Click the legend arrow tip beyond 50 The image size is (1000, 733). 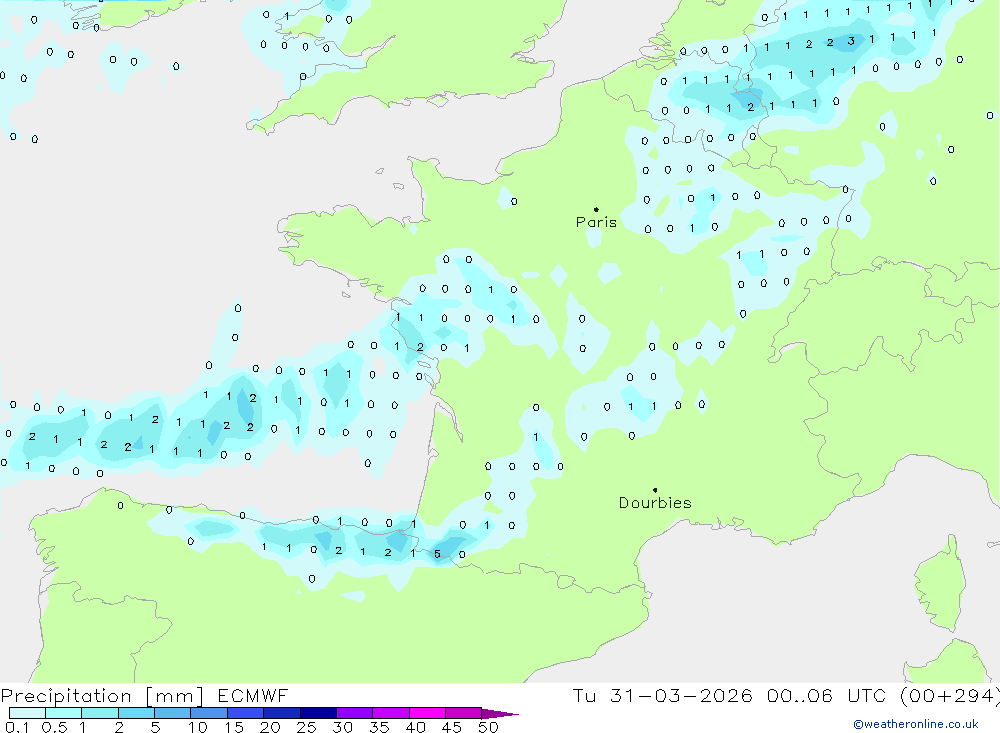(x=501, y=714)
